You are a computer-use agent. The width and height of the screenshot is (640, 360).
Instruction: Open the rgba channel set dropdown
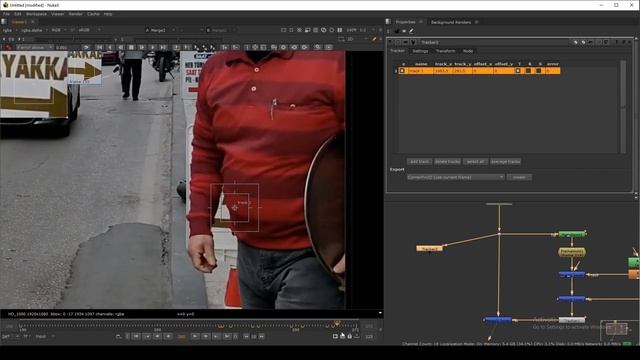pyautogui.click(x=10, y=30)
